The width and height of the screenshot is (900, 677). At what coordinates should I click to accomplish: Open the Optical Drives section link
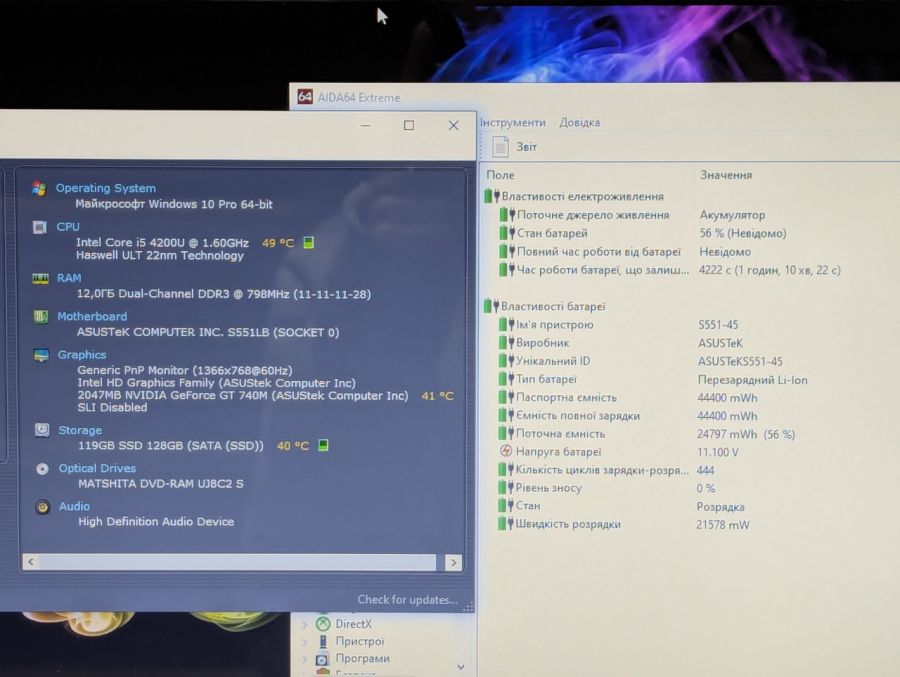(x=97, y=469)
